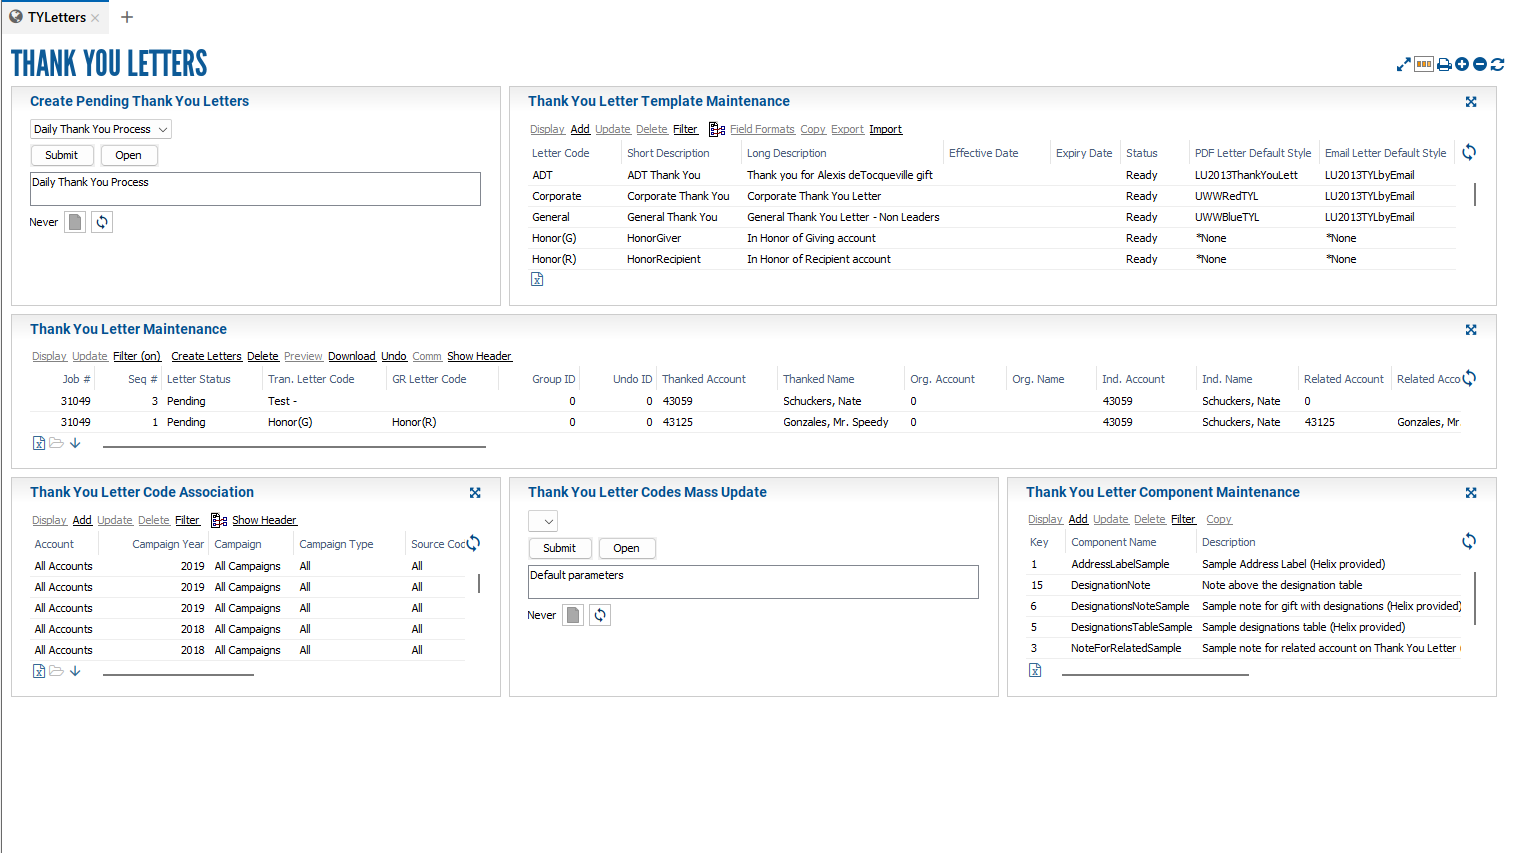Select the AddressLabelSample component row

pos(1244,564)
